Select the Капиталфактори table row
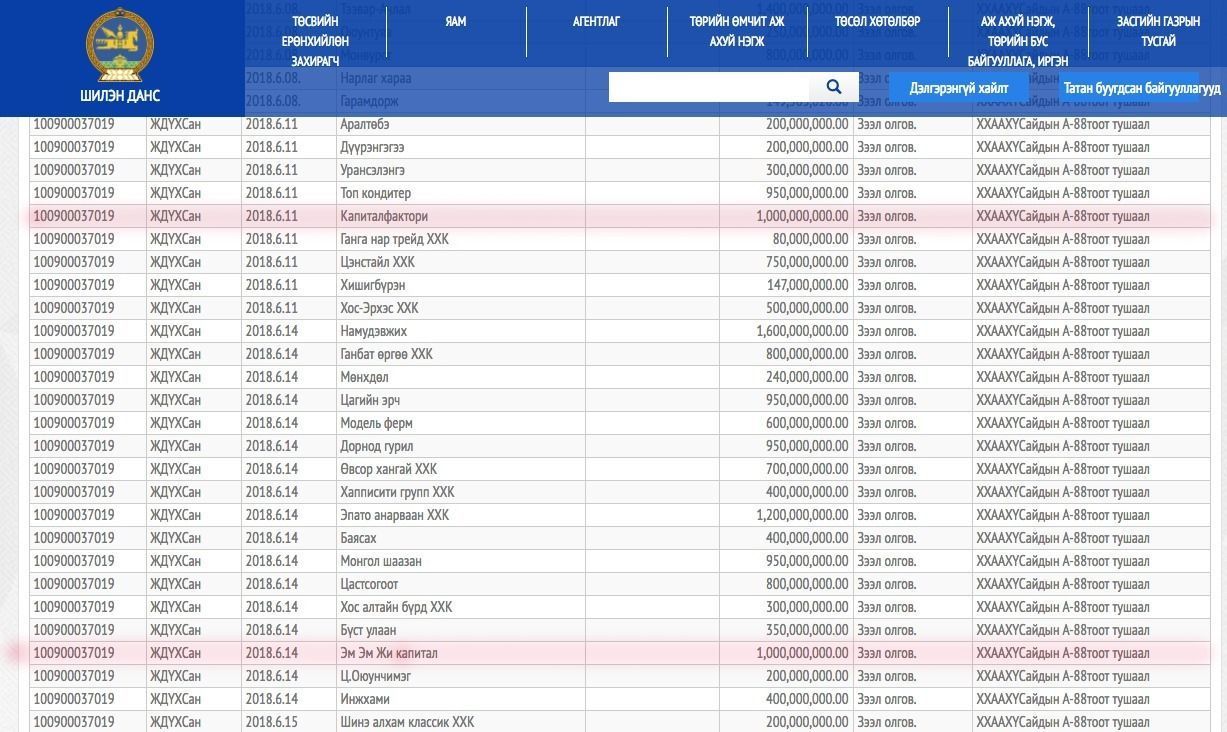Screen dimensions: 1227x732 (620, 216)
